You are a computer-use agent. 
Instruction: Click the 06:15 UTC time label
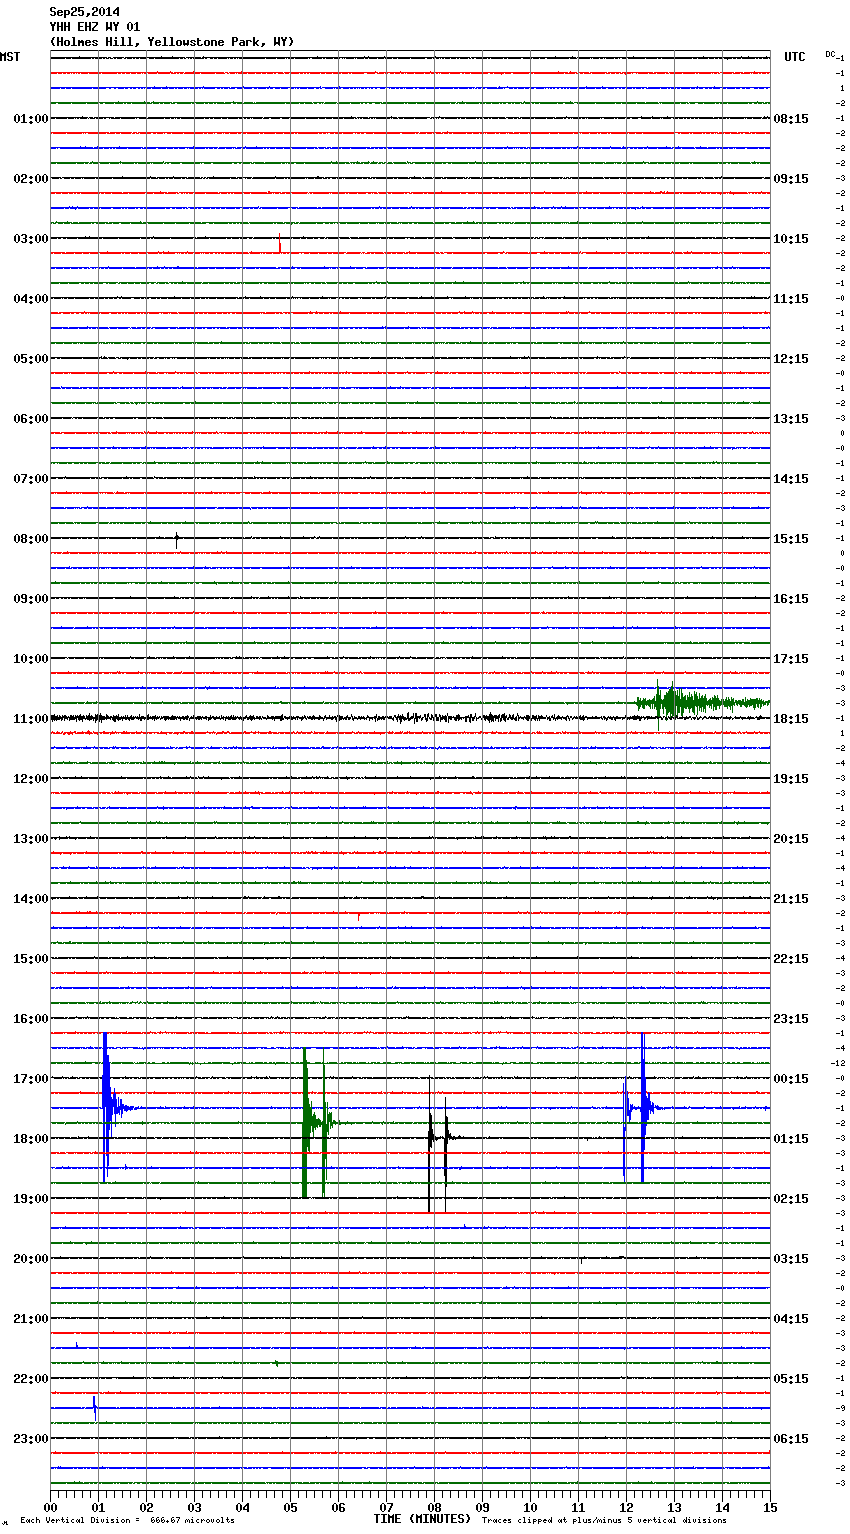coord(791,1439)
